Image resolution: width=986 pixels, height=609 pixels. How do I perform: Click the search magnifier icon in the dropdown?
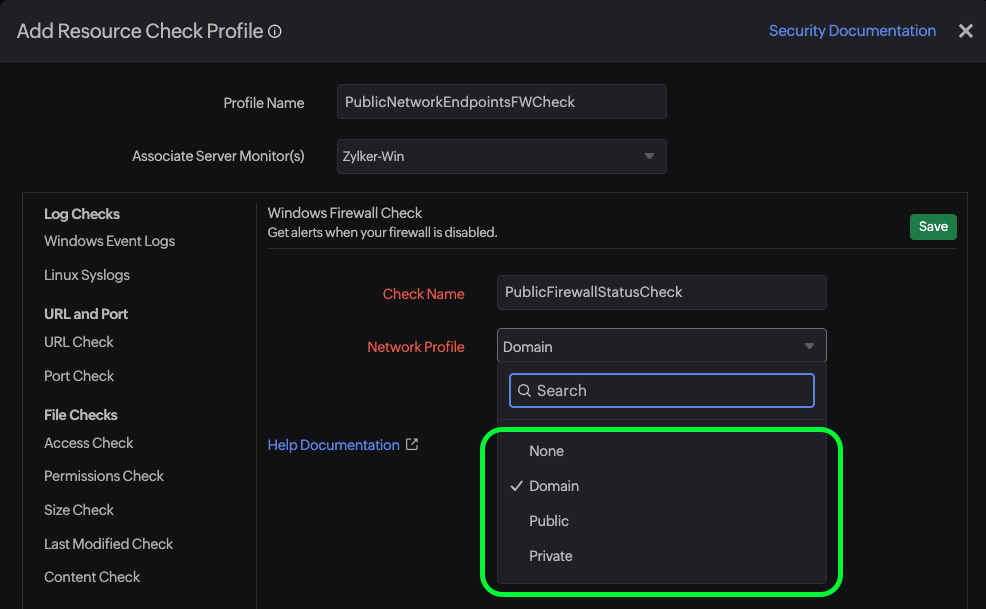pyautogui.click(x=525, y=390)
